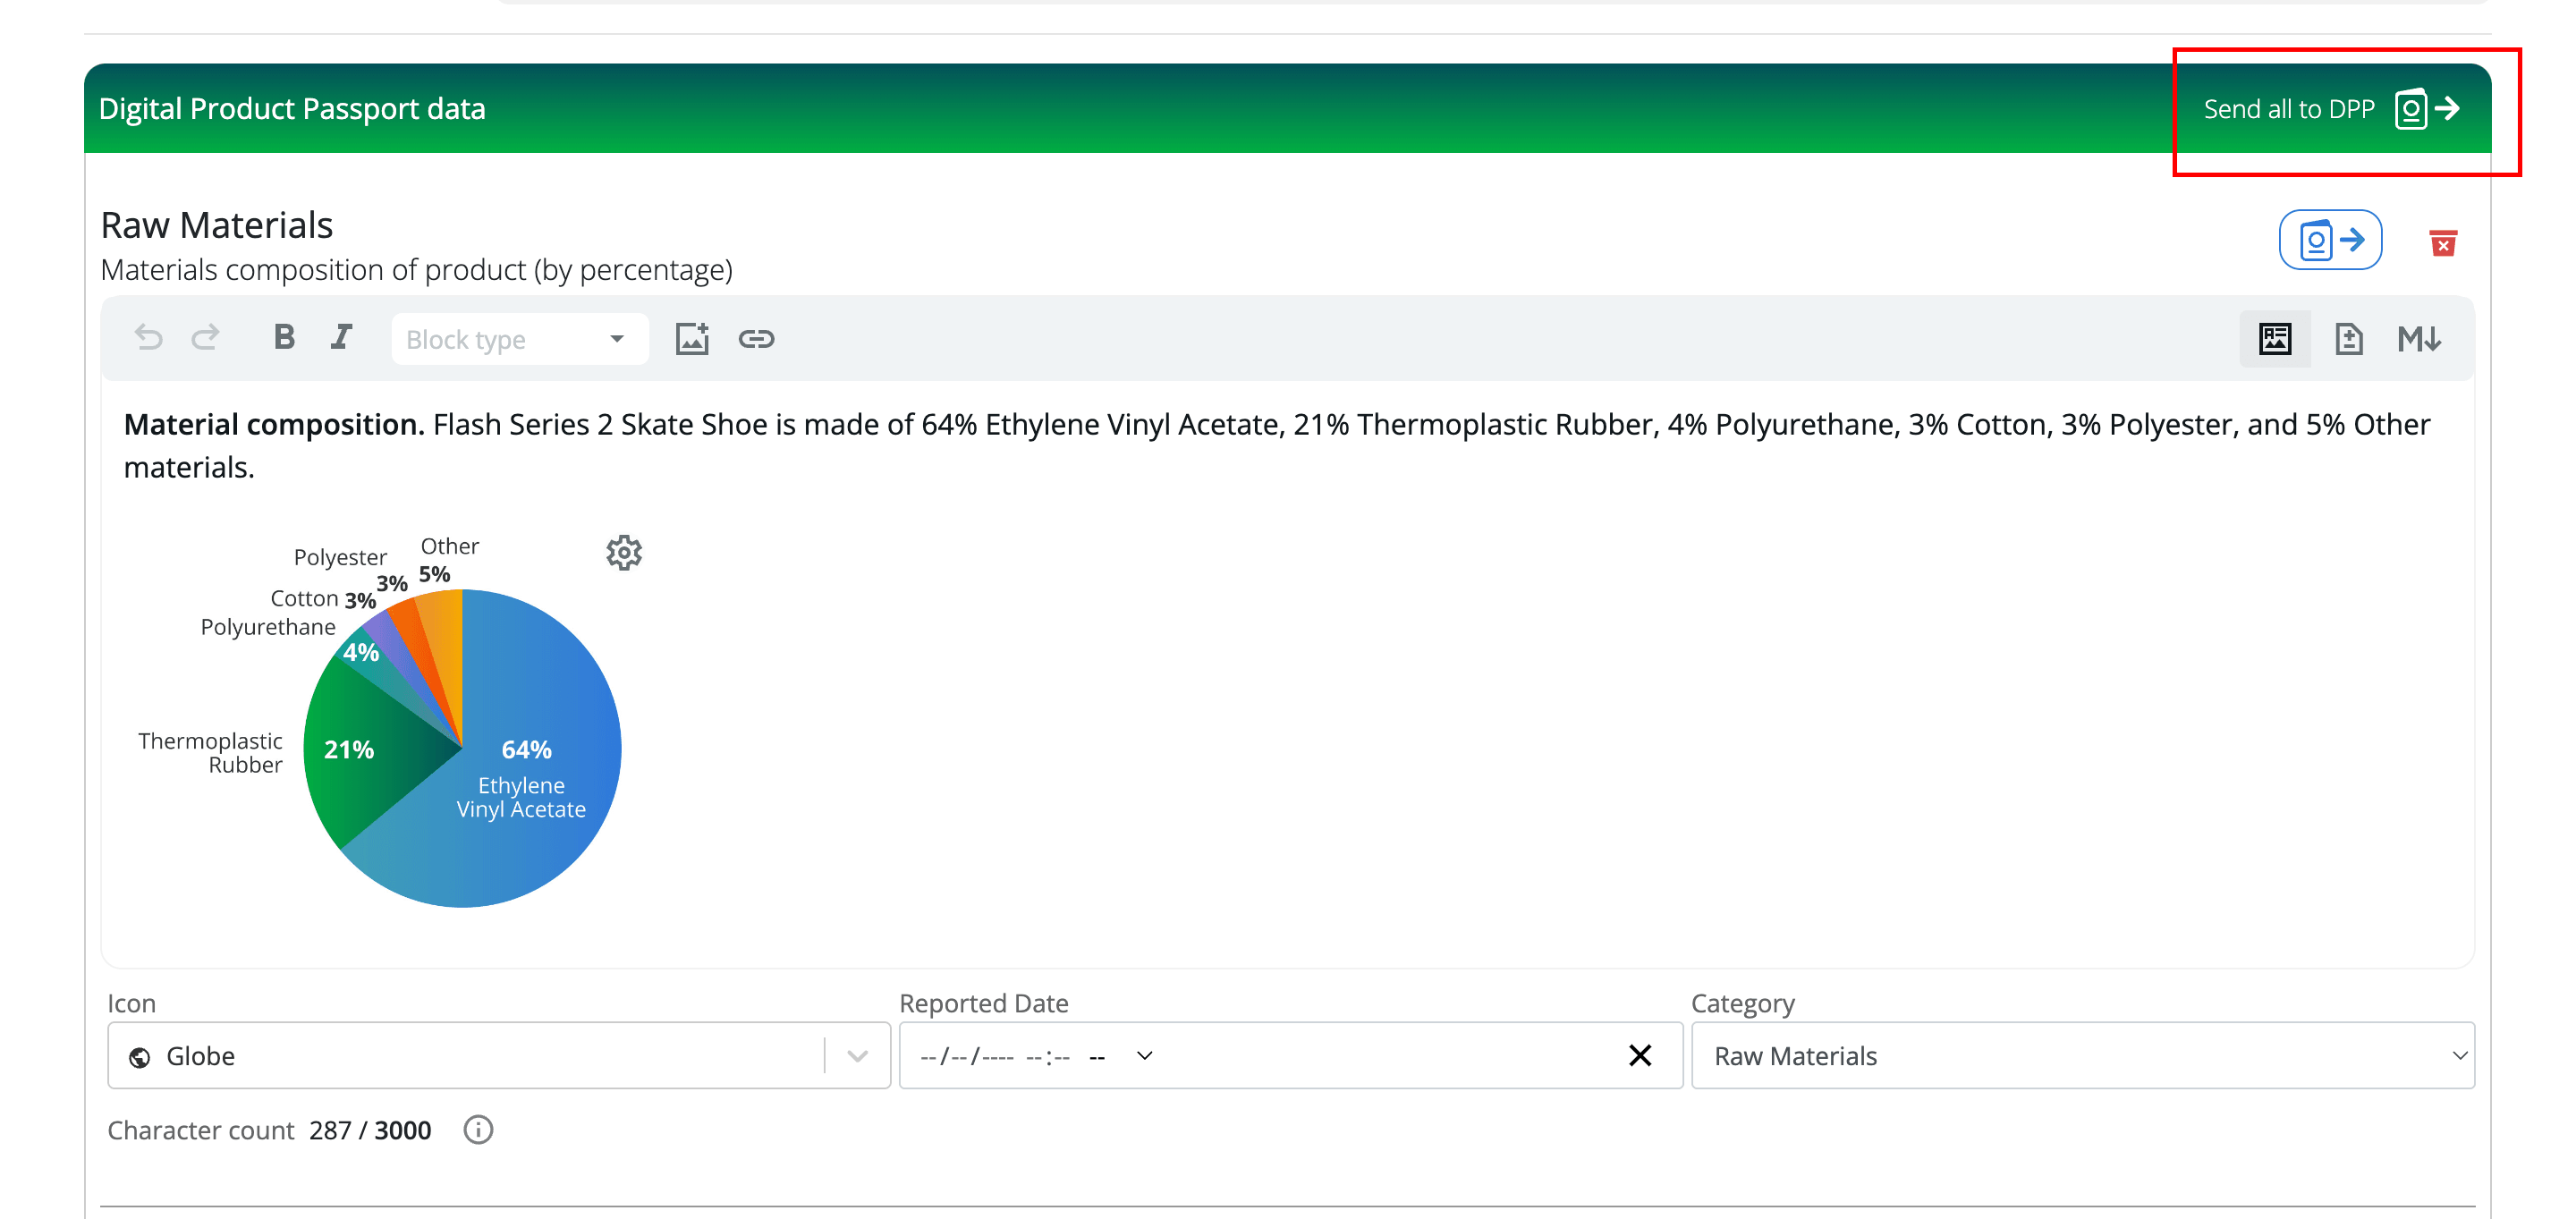Click the add document icon
Screen dimensions: 2576x1219
coord(2348,339)
